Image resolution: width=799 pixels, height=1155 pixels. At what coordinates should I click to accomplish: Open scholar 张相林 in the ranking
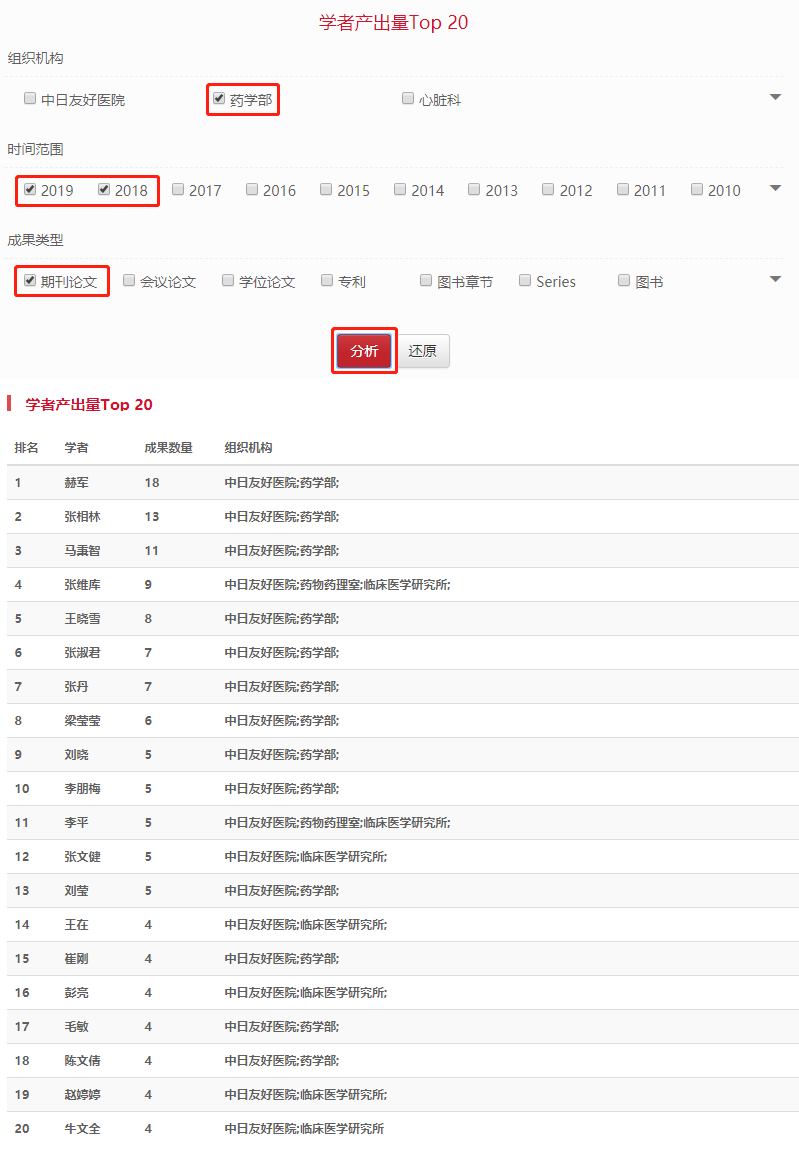83,517
